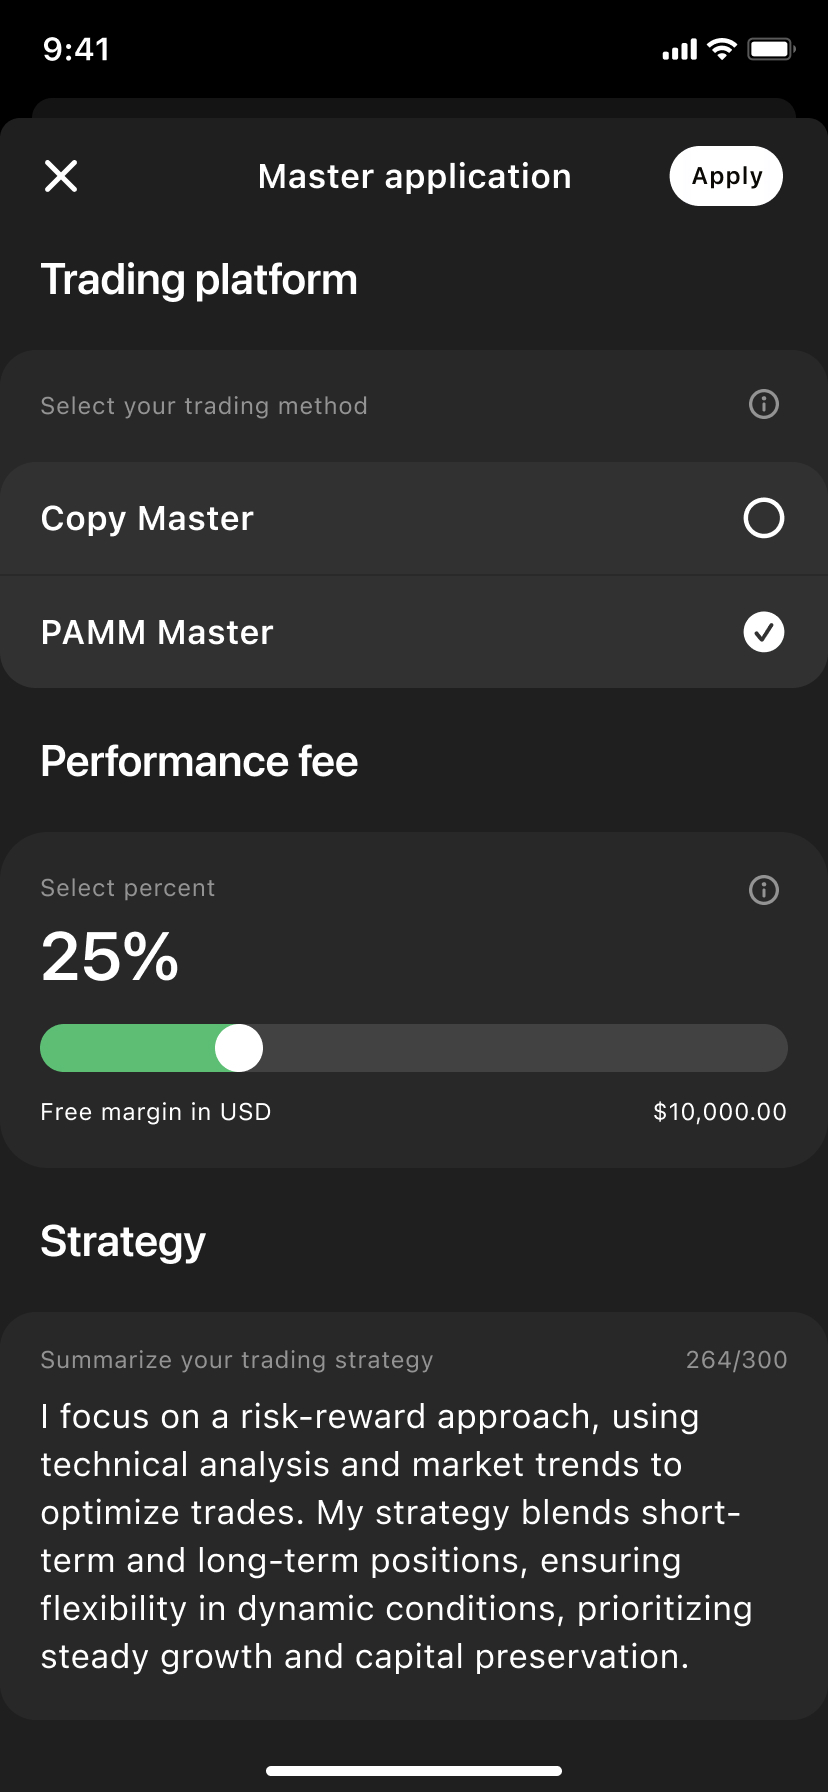This screenshot has height=1792, width=828.
Task: Toggle the PAMM Master checked circle
Action: coord(764,632)
